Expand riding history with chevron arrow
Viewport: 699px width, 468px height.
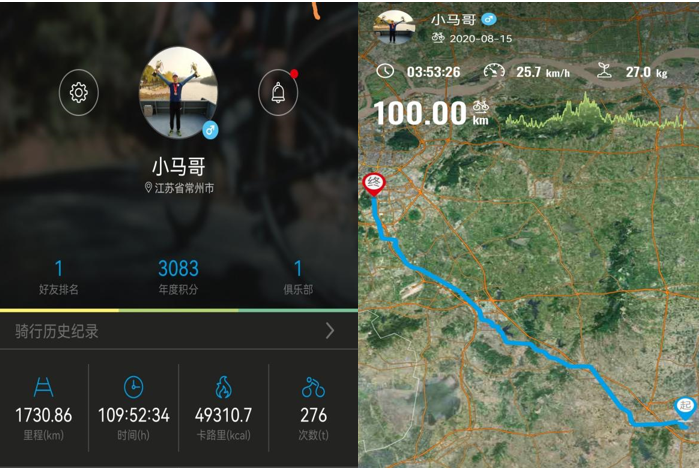point(330,331)
